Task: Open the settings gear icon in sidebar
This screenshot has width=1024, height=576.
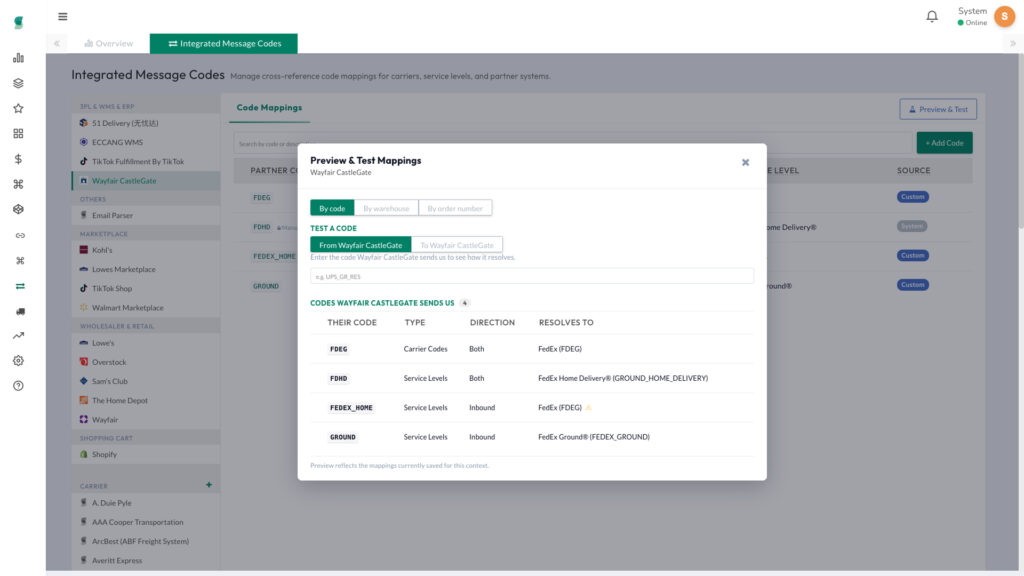Action: [x=18, y=360]
